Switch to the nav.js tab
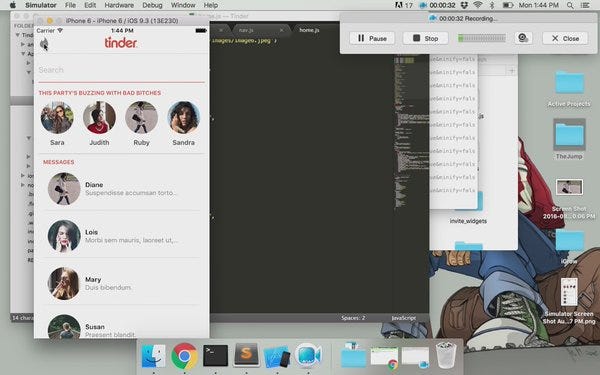The height and width of the screenshot is (375, 600). click(x=246, y=30)
